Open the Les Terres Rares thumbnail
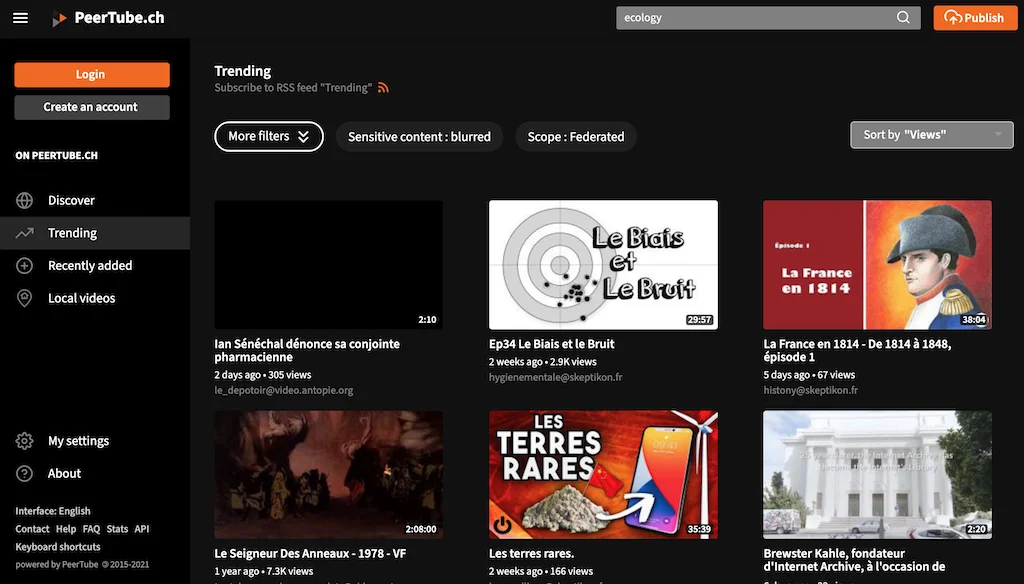This screenshot has width=1024, height=584. pyautogui.click(x=603, y=475)
